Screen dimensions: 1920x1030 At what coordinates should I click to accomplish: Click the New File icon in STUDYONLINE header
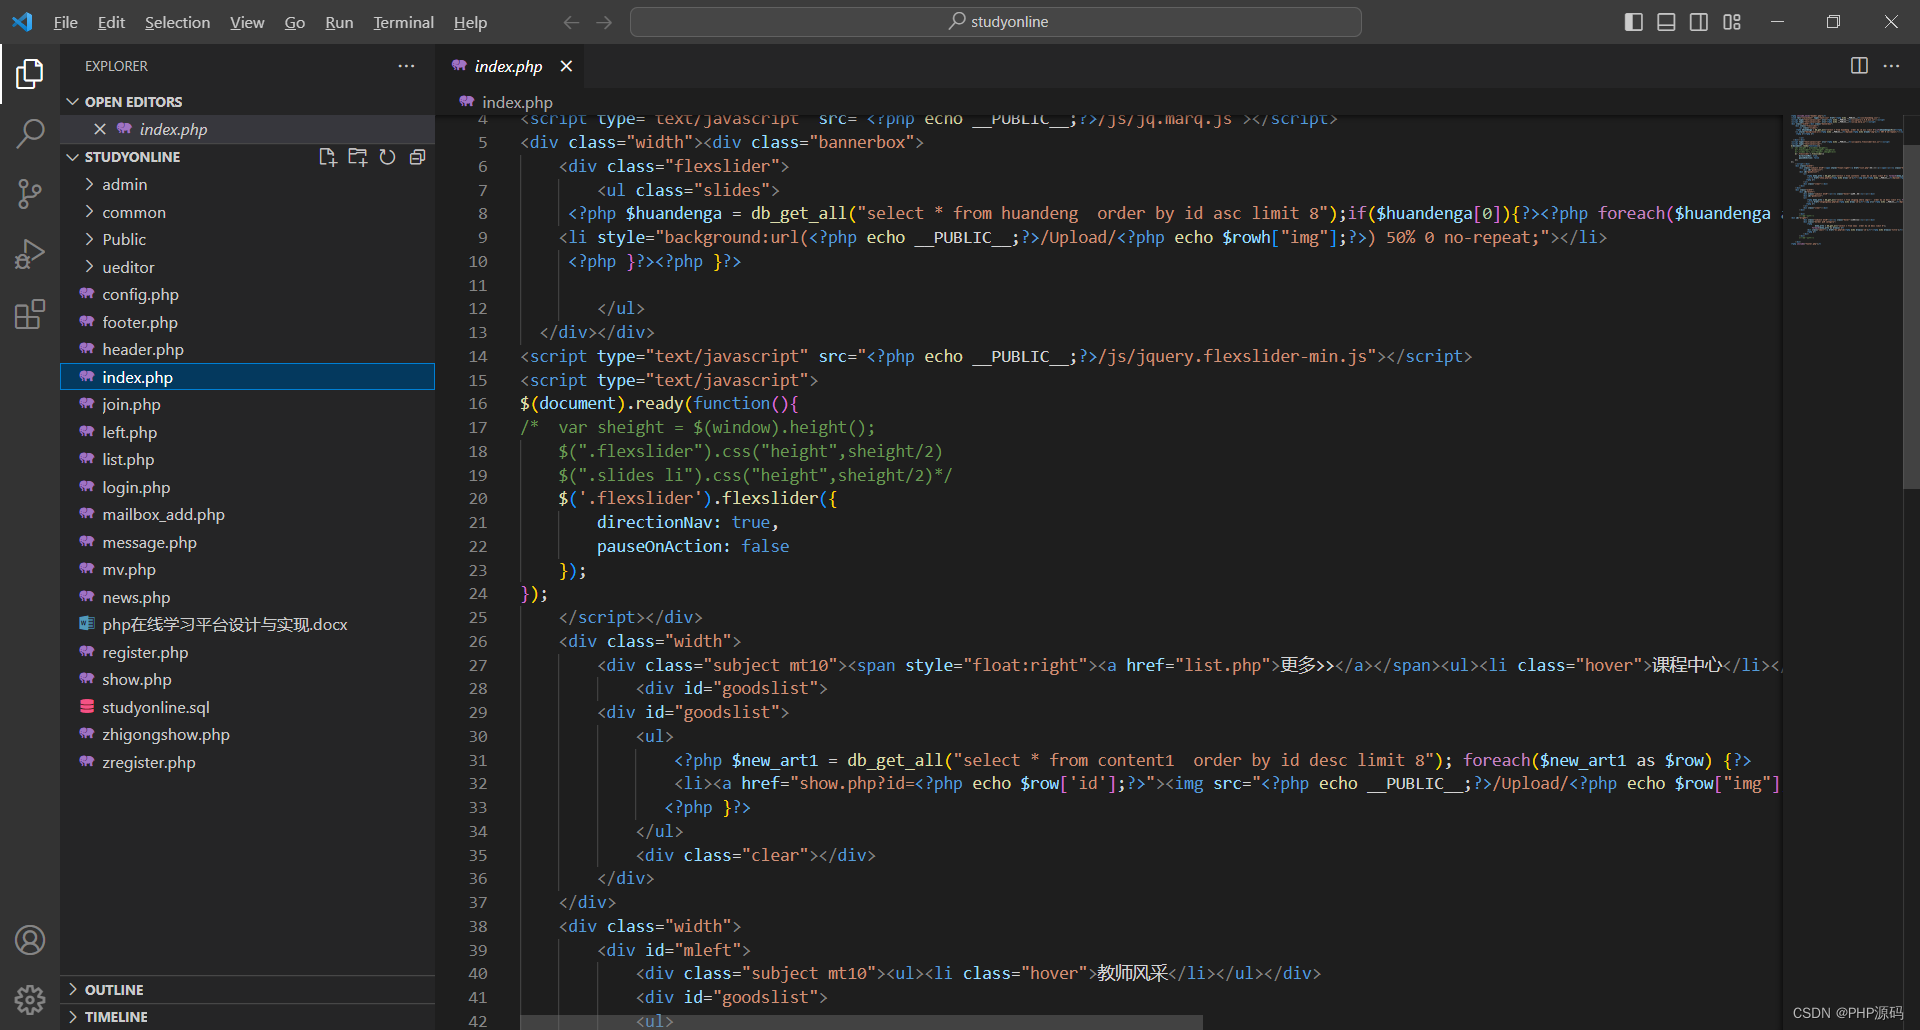pos(327,157)
